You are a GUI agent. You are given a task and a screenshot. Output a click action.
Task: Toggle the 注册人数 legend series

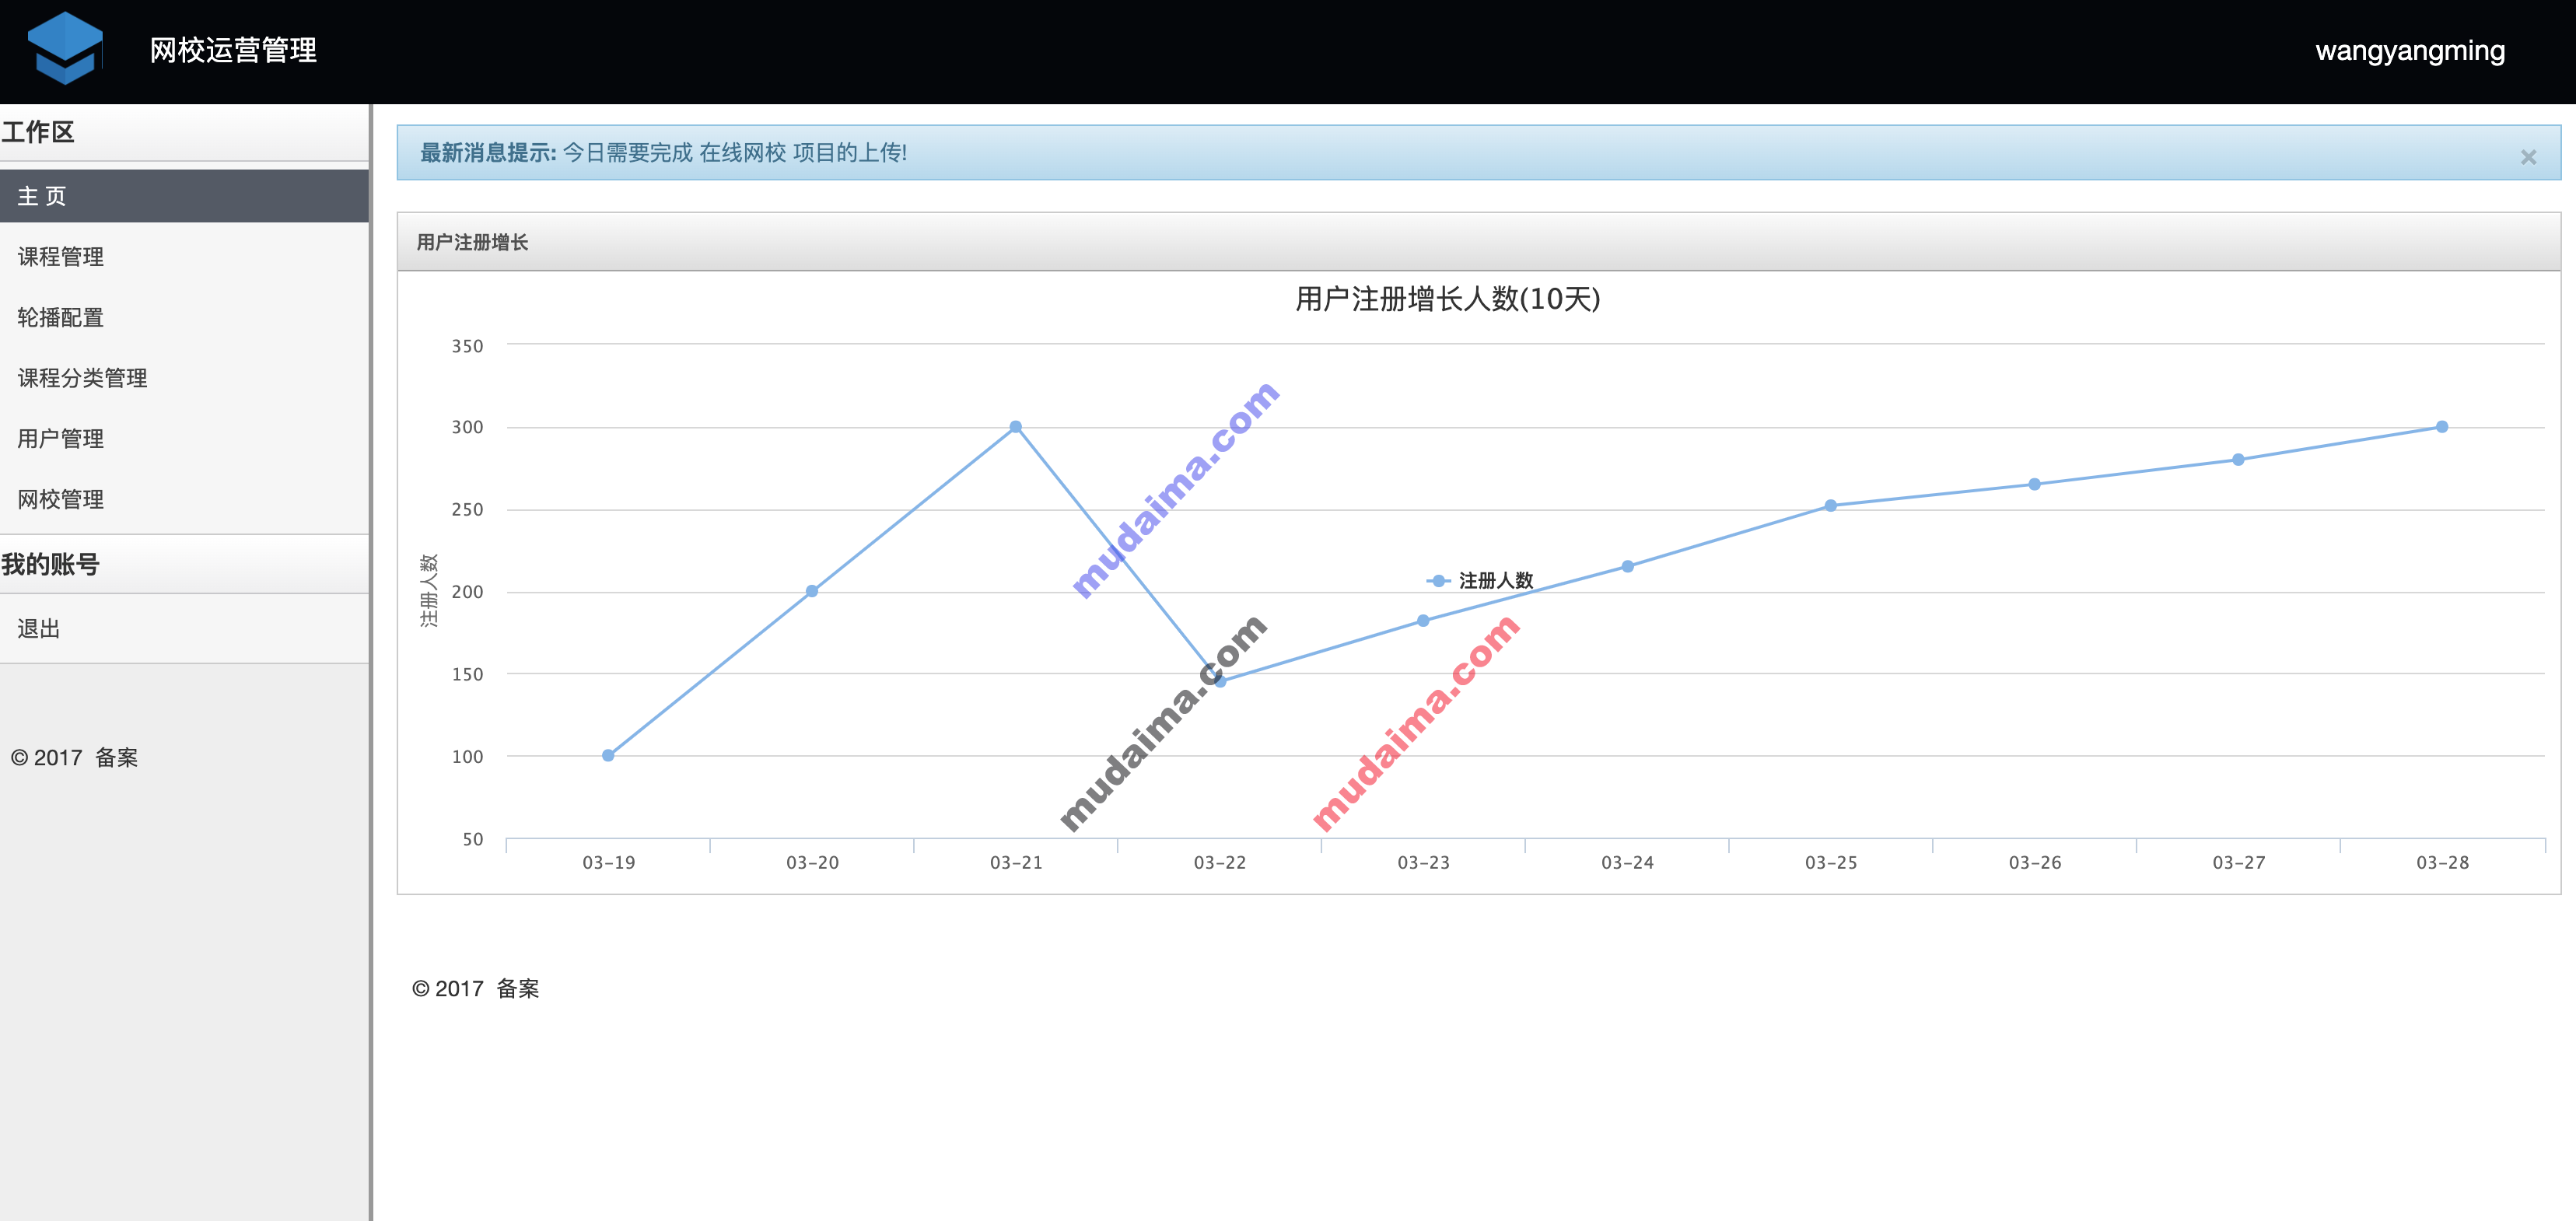pos(1479,580)
